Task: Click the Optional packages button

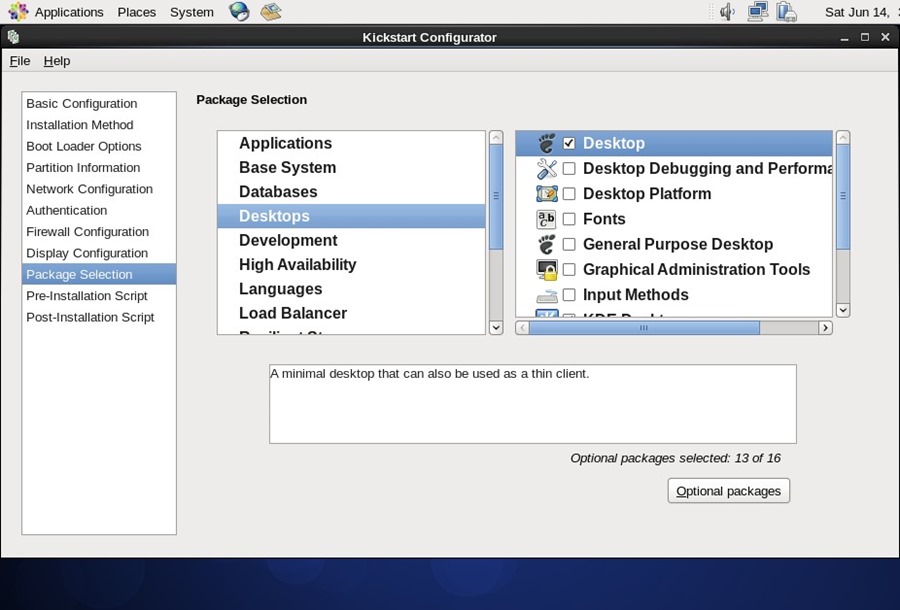Action: (x=728, y=490)
